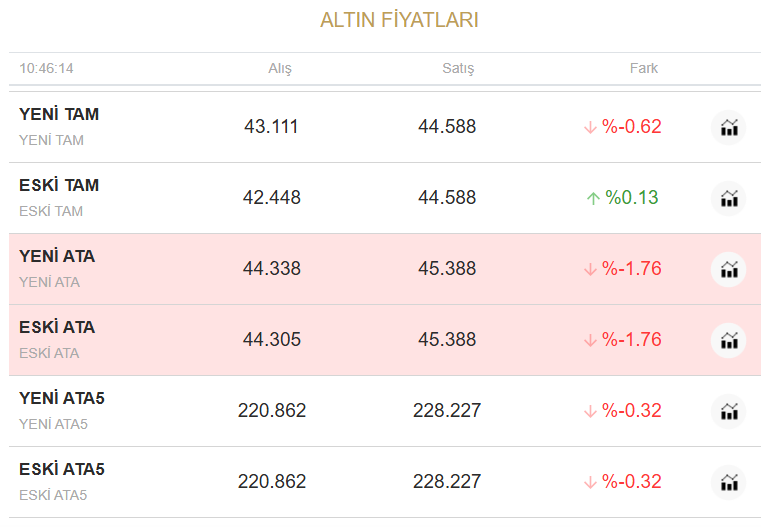Select the ESKİ ATA gold name
This screenshot has width=761, height=527.
[57, 328]
